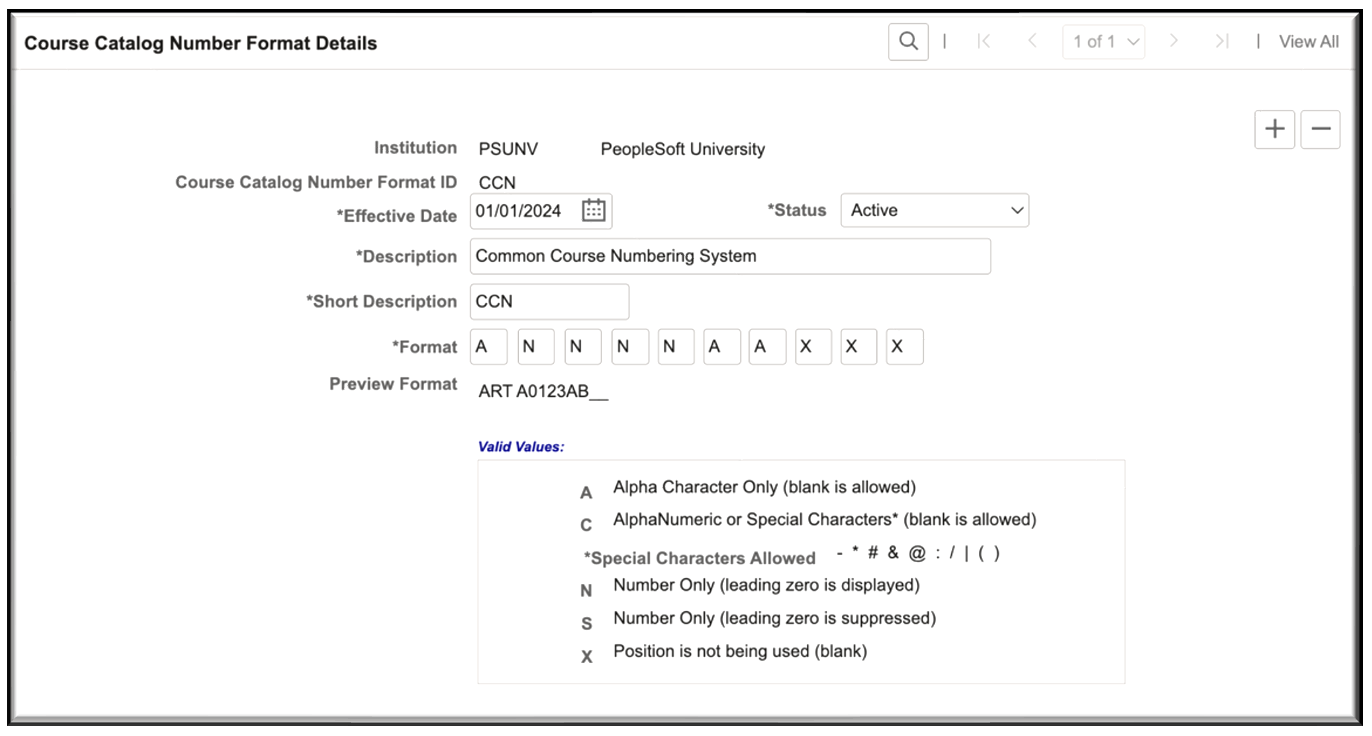The image size is (1372, 736).
Task: Jump to the last record
Action: pyautogui.click(x=1220, y=42)
